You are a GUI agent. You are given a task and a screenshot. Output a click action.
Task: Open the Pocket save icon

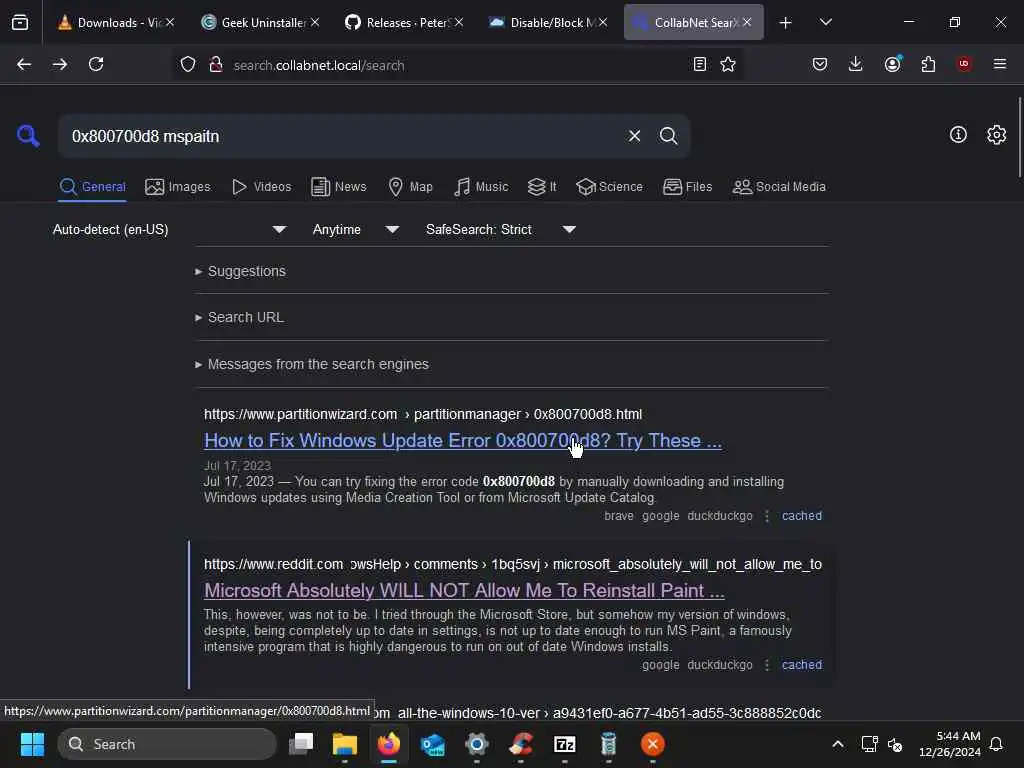click(x=820, y=64)
